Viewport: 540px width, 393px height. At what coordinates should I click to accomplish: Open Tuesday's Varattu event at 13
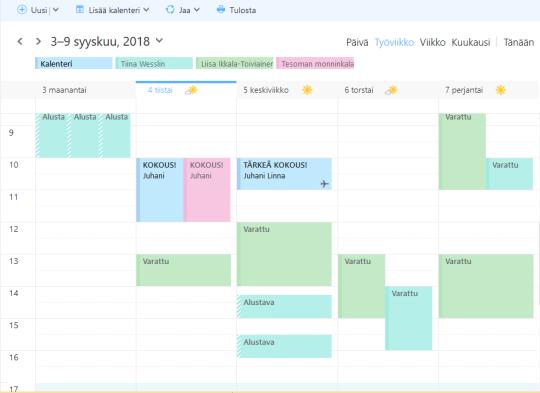184,270
